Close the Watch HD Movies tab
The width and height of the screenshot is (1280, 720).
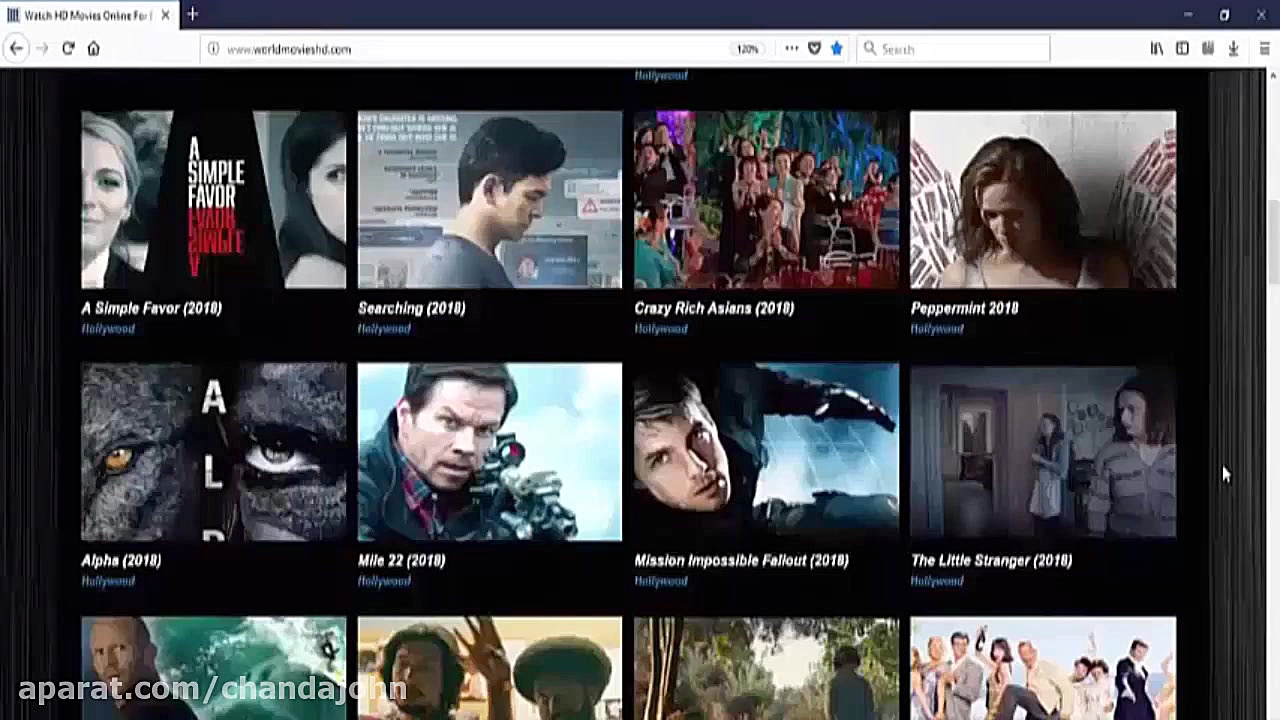point(164,15)
